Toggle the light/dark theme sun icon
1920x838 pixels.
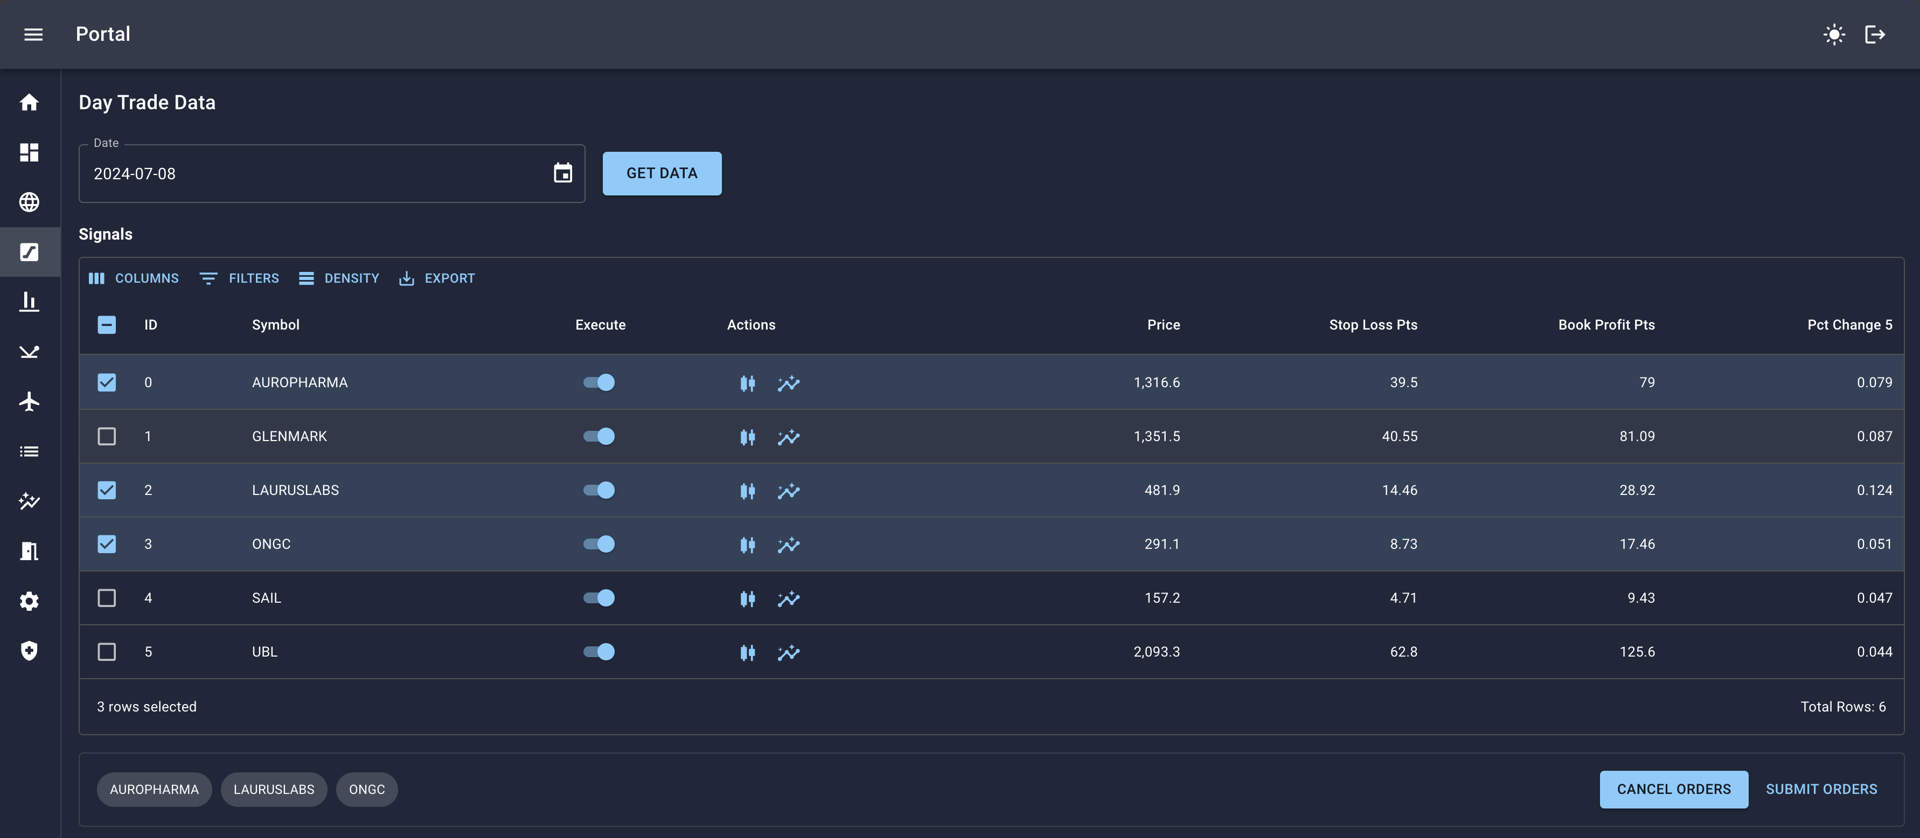pyautogui.click(x=1834, y=34)
